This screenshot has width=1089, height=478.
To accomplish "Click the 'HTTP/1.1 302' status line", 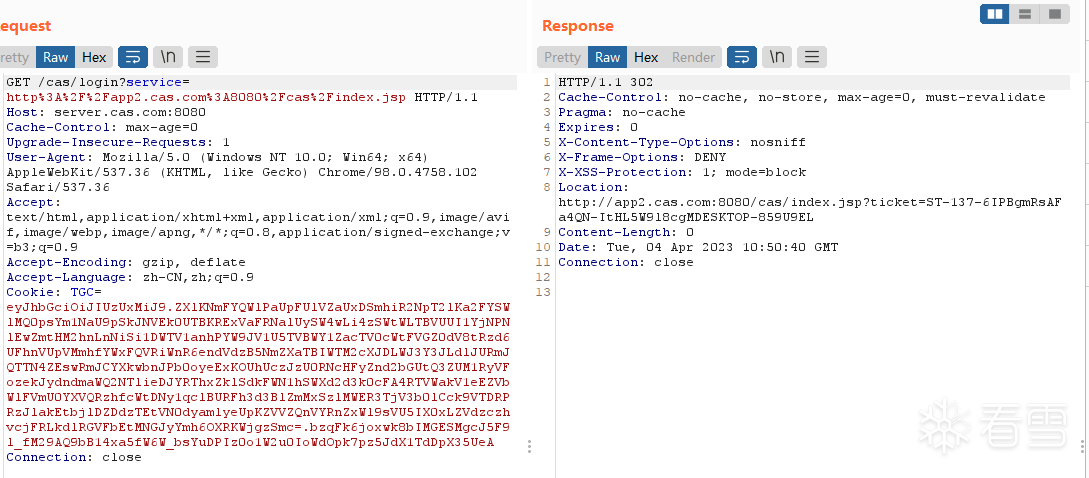I will pos(606,82).
